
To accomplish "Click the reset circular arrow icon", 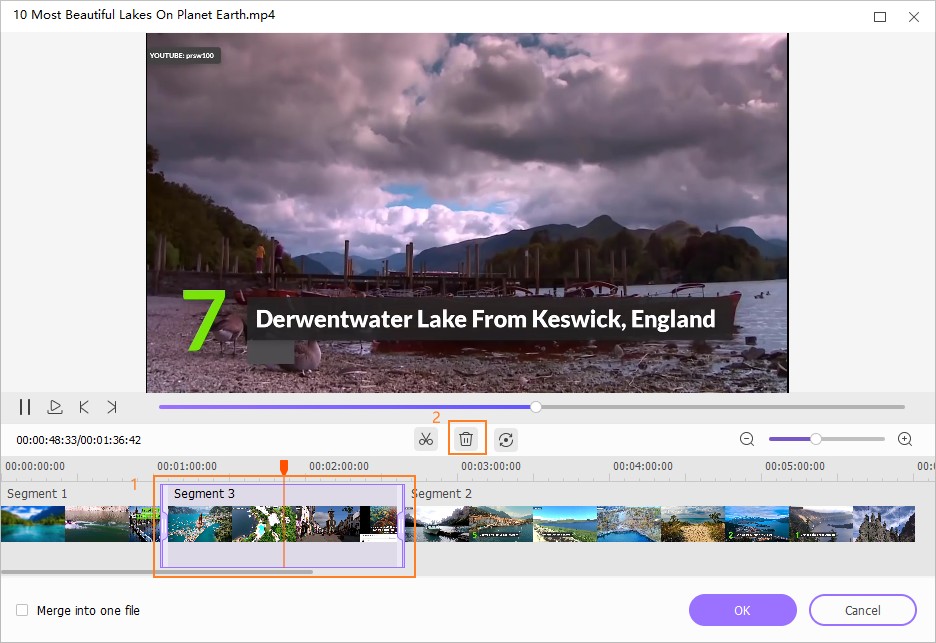I will (x=506, y=439).
